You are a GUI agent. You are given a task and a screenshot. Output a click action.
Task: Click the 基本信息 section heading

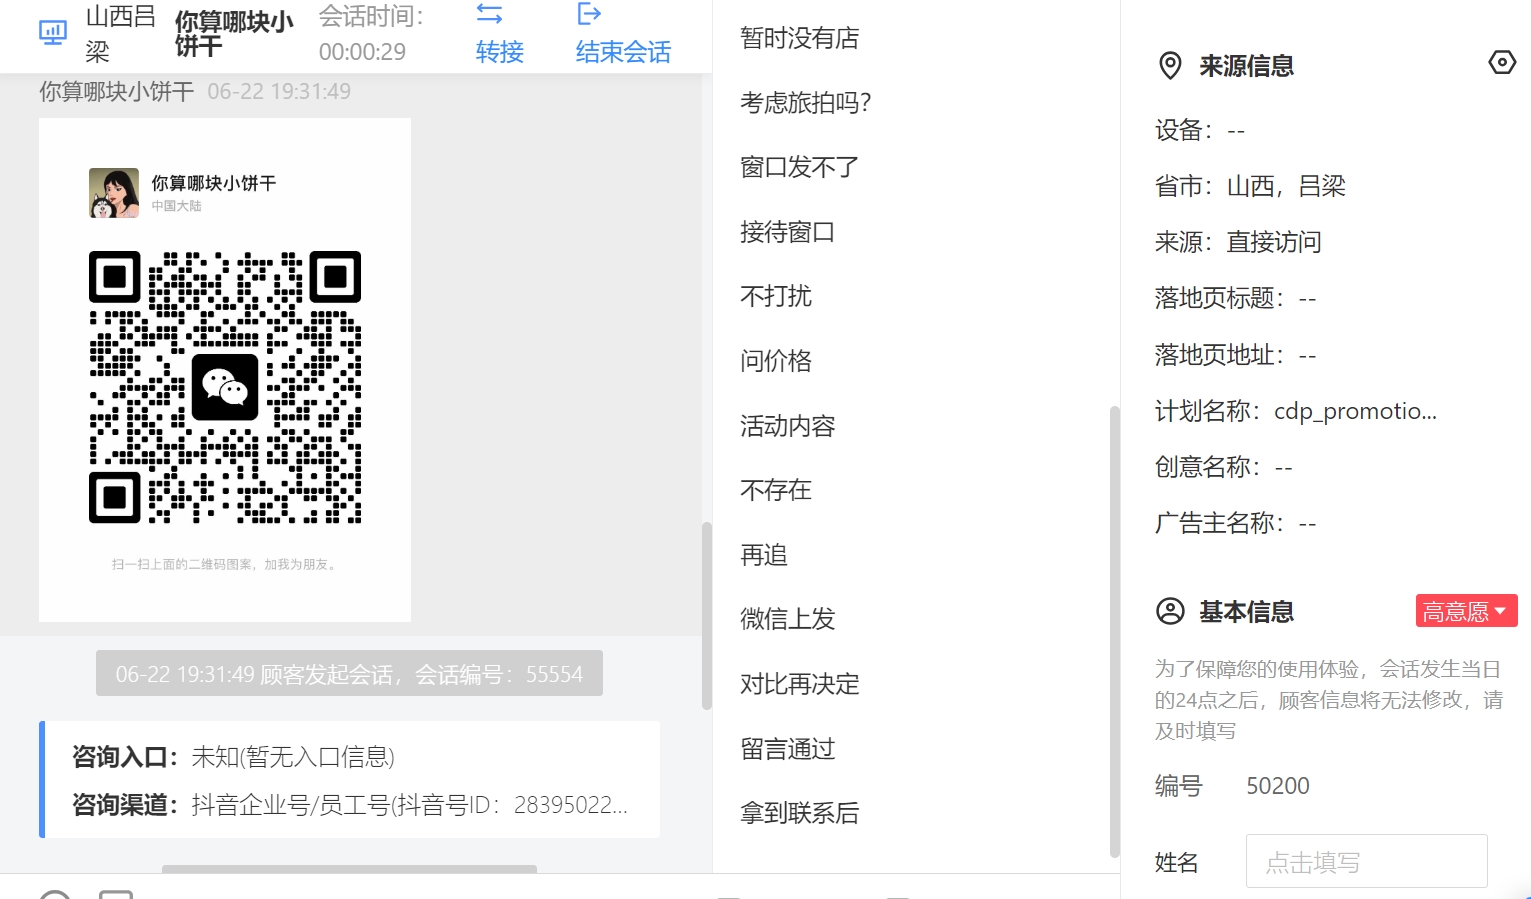(1246, 611)
